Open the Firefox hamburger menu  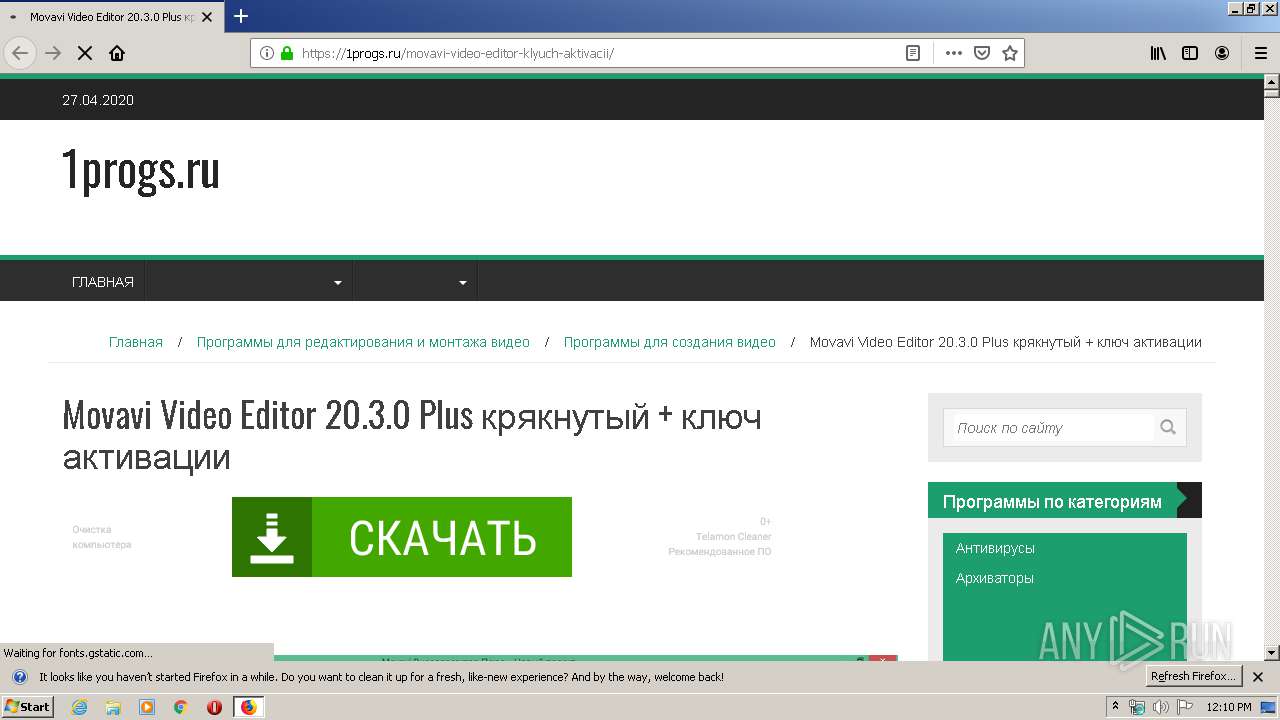pyautogui.click(x=1261, y=53)
